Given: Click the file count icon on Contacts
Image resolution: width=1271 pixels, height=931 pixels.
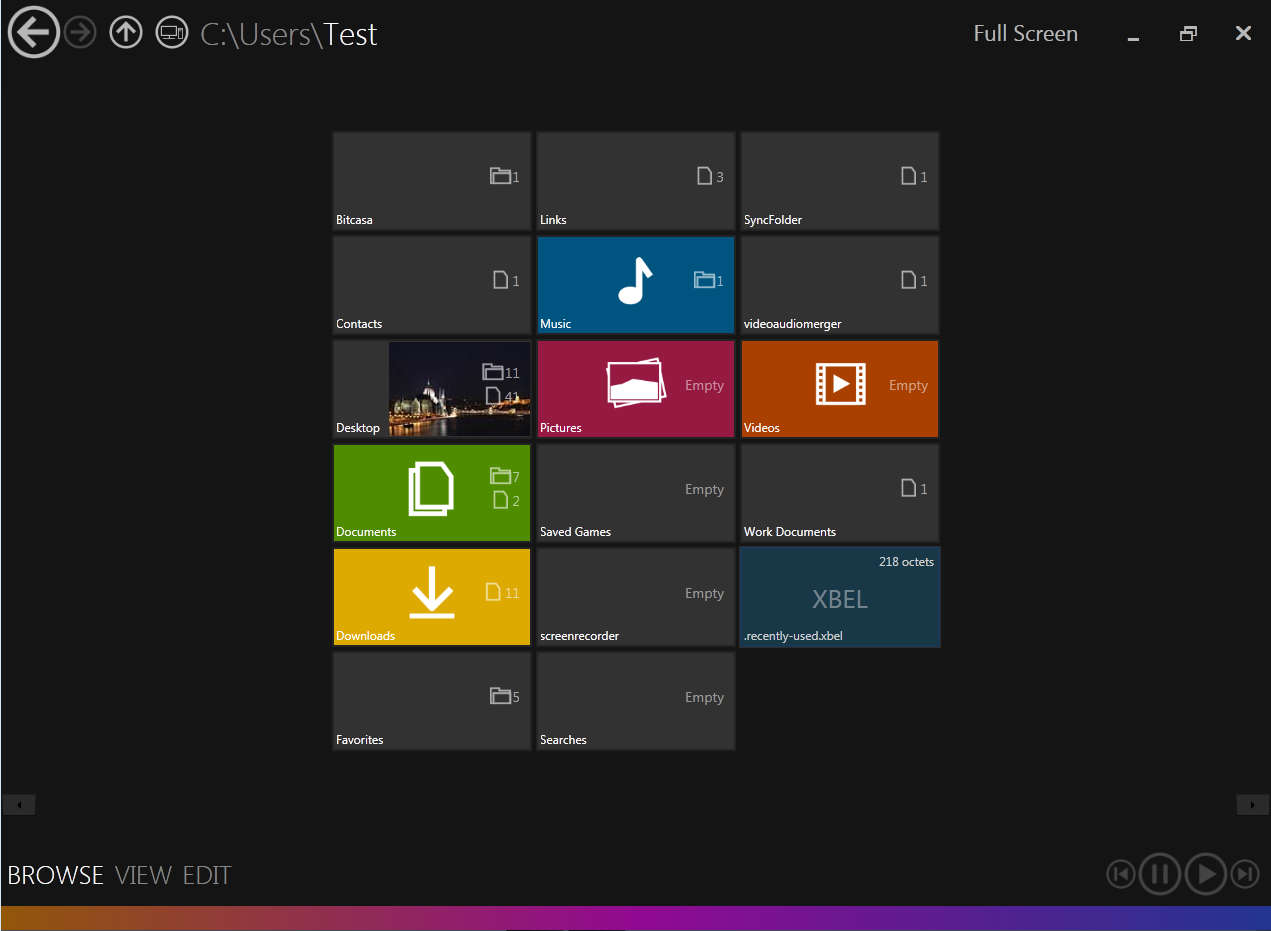Looking at the screenshot, I should (500, 280).
